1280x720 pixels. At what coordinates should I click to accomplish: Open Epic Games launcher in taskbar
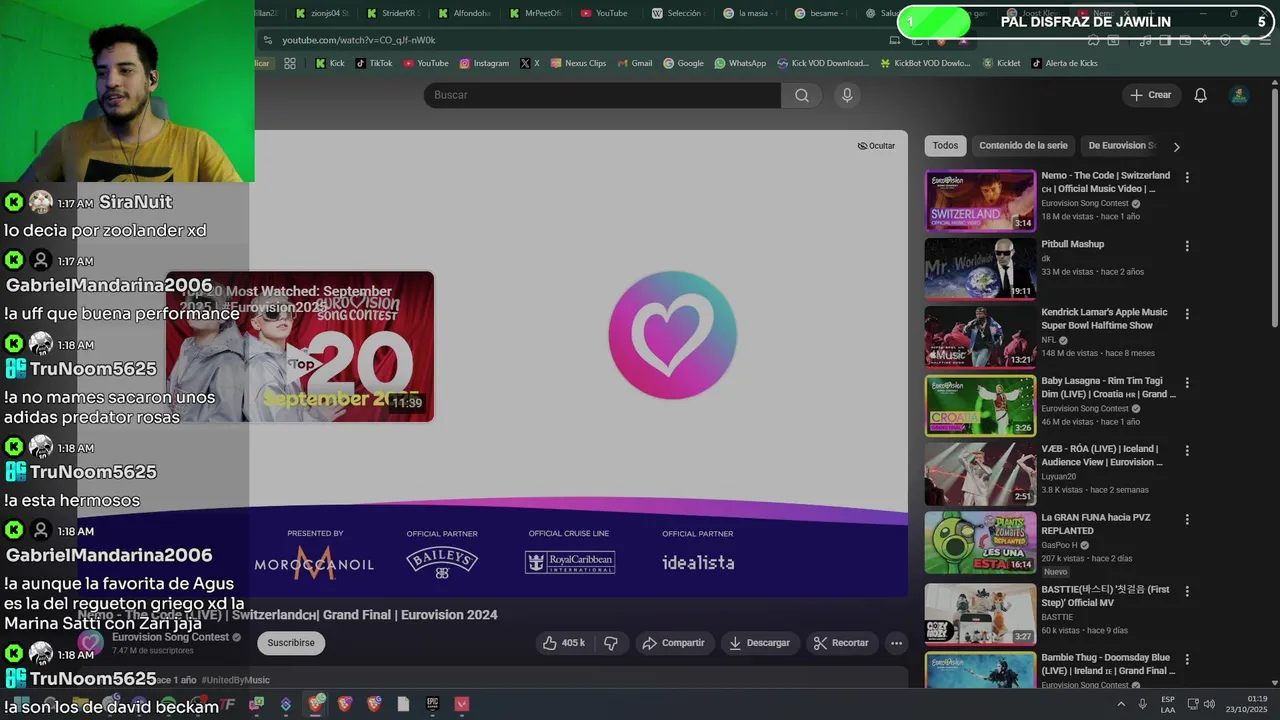pos(433,704)
